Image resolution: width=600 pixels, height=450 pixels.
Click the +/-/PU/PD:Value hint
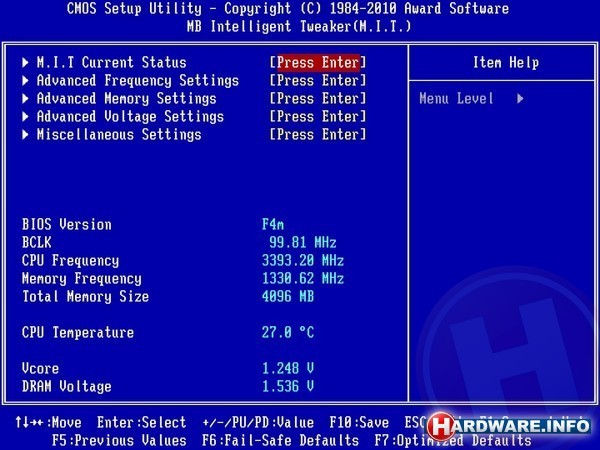[x=258, y=422]
